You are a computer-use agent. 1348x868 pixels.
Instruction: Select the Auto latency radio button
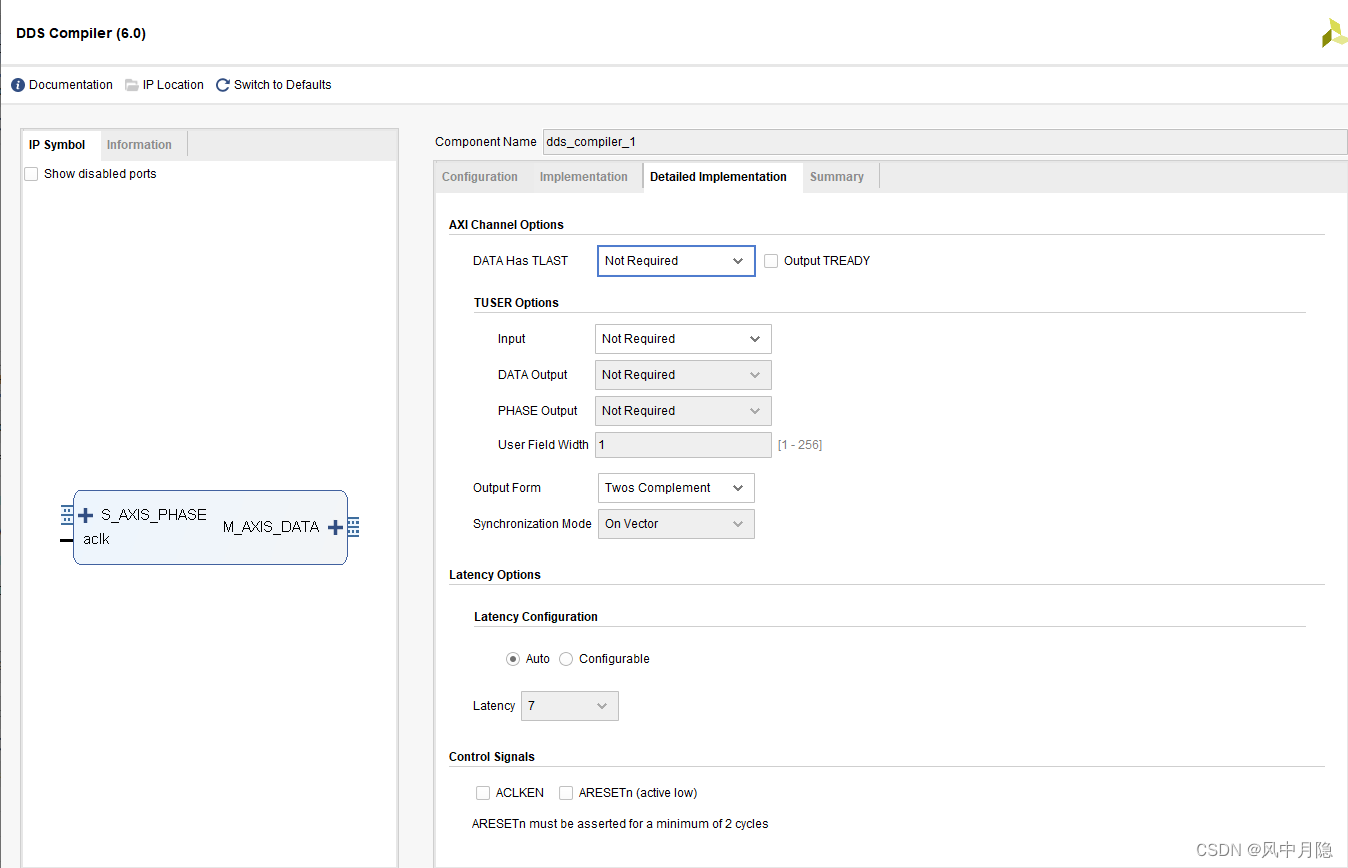click(x=513, y=659)
